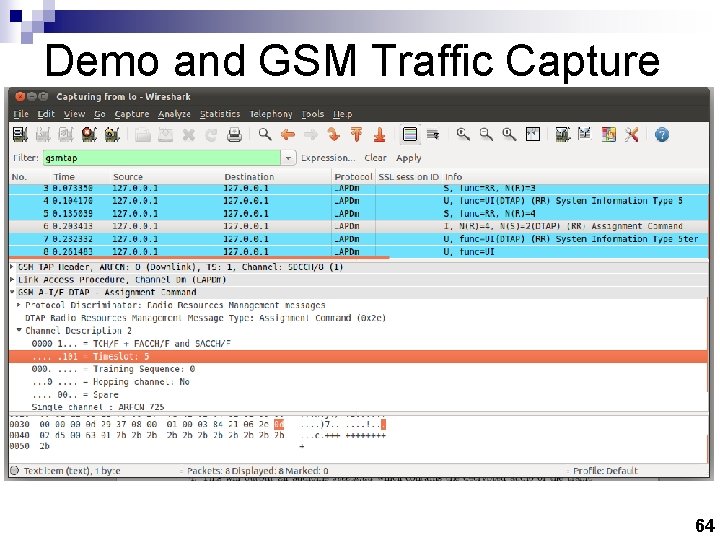Viewport: 720px width, 540px height.
Task: Click the open capture file icon
Action: pos(143,135)
